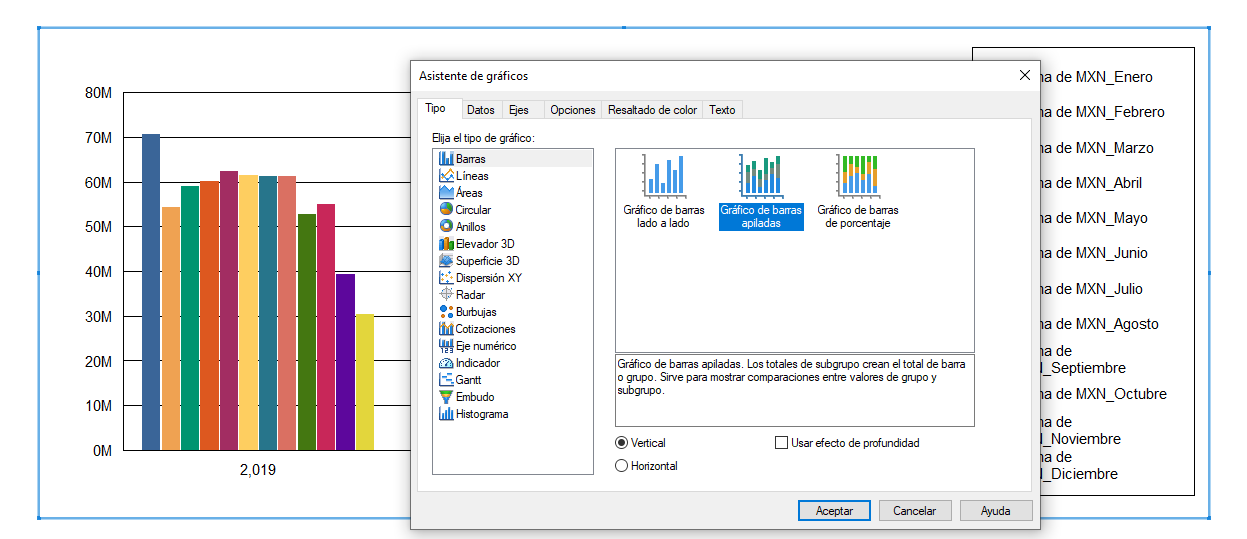1247x539 pixels.
Task: Click the Aceptar button
Action: 834,511
